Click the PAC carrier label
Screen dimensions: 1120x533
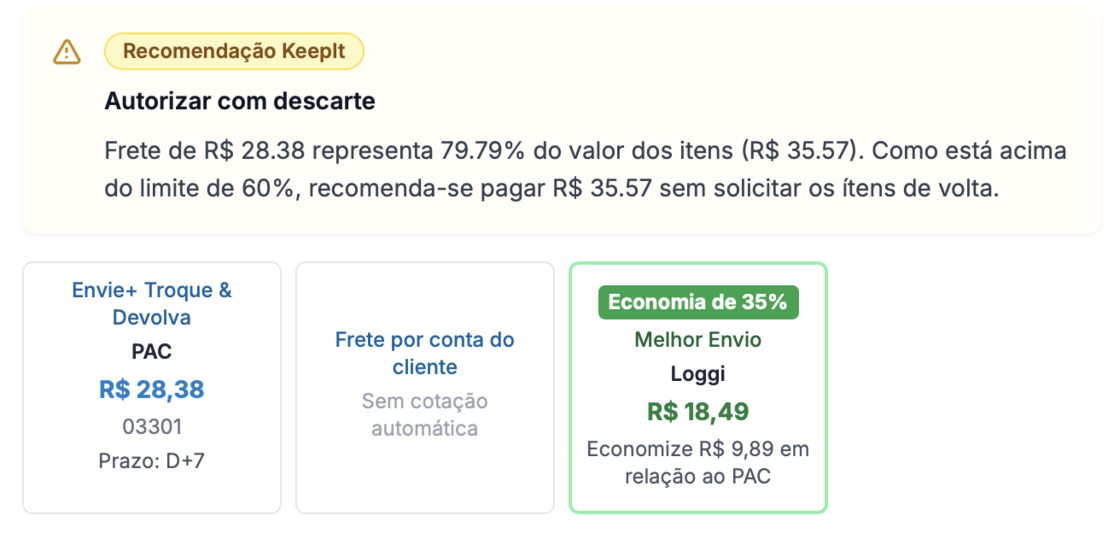point(152,352)
